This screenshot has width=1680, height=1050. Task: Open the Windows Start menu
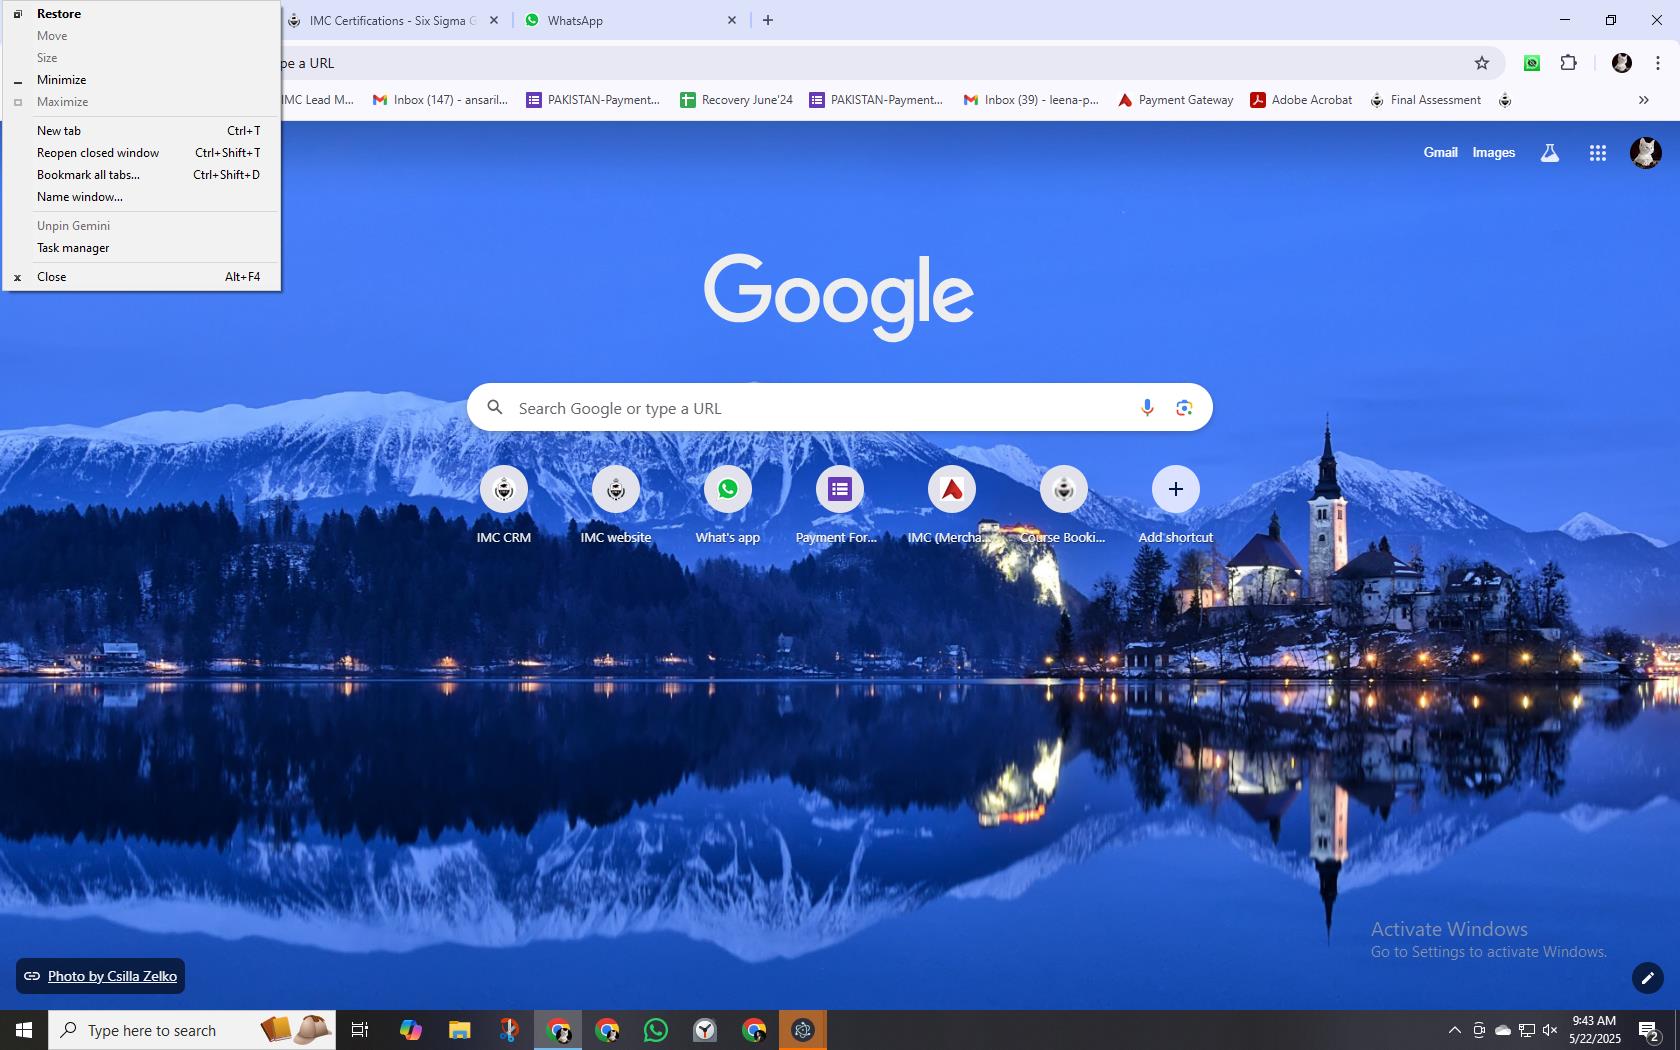(x=24, y=1030)
